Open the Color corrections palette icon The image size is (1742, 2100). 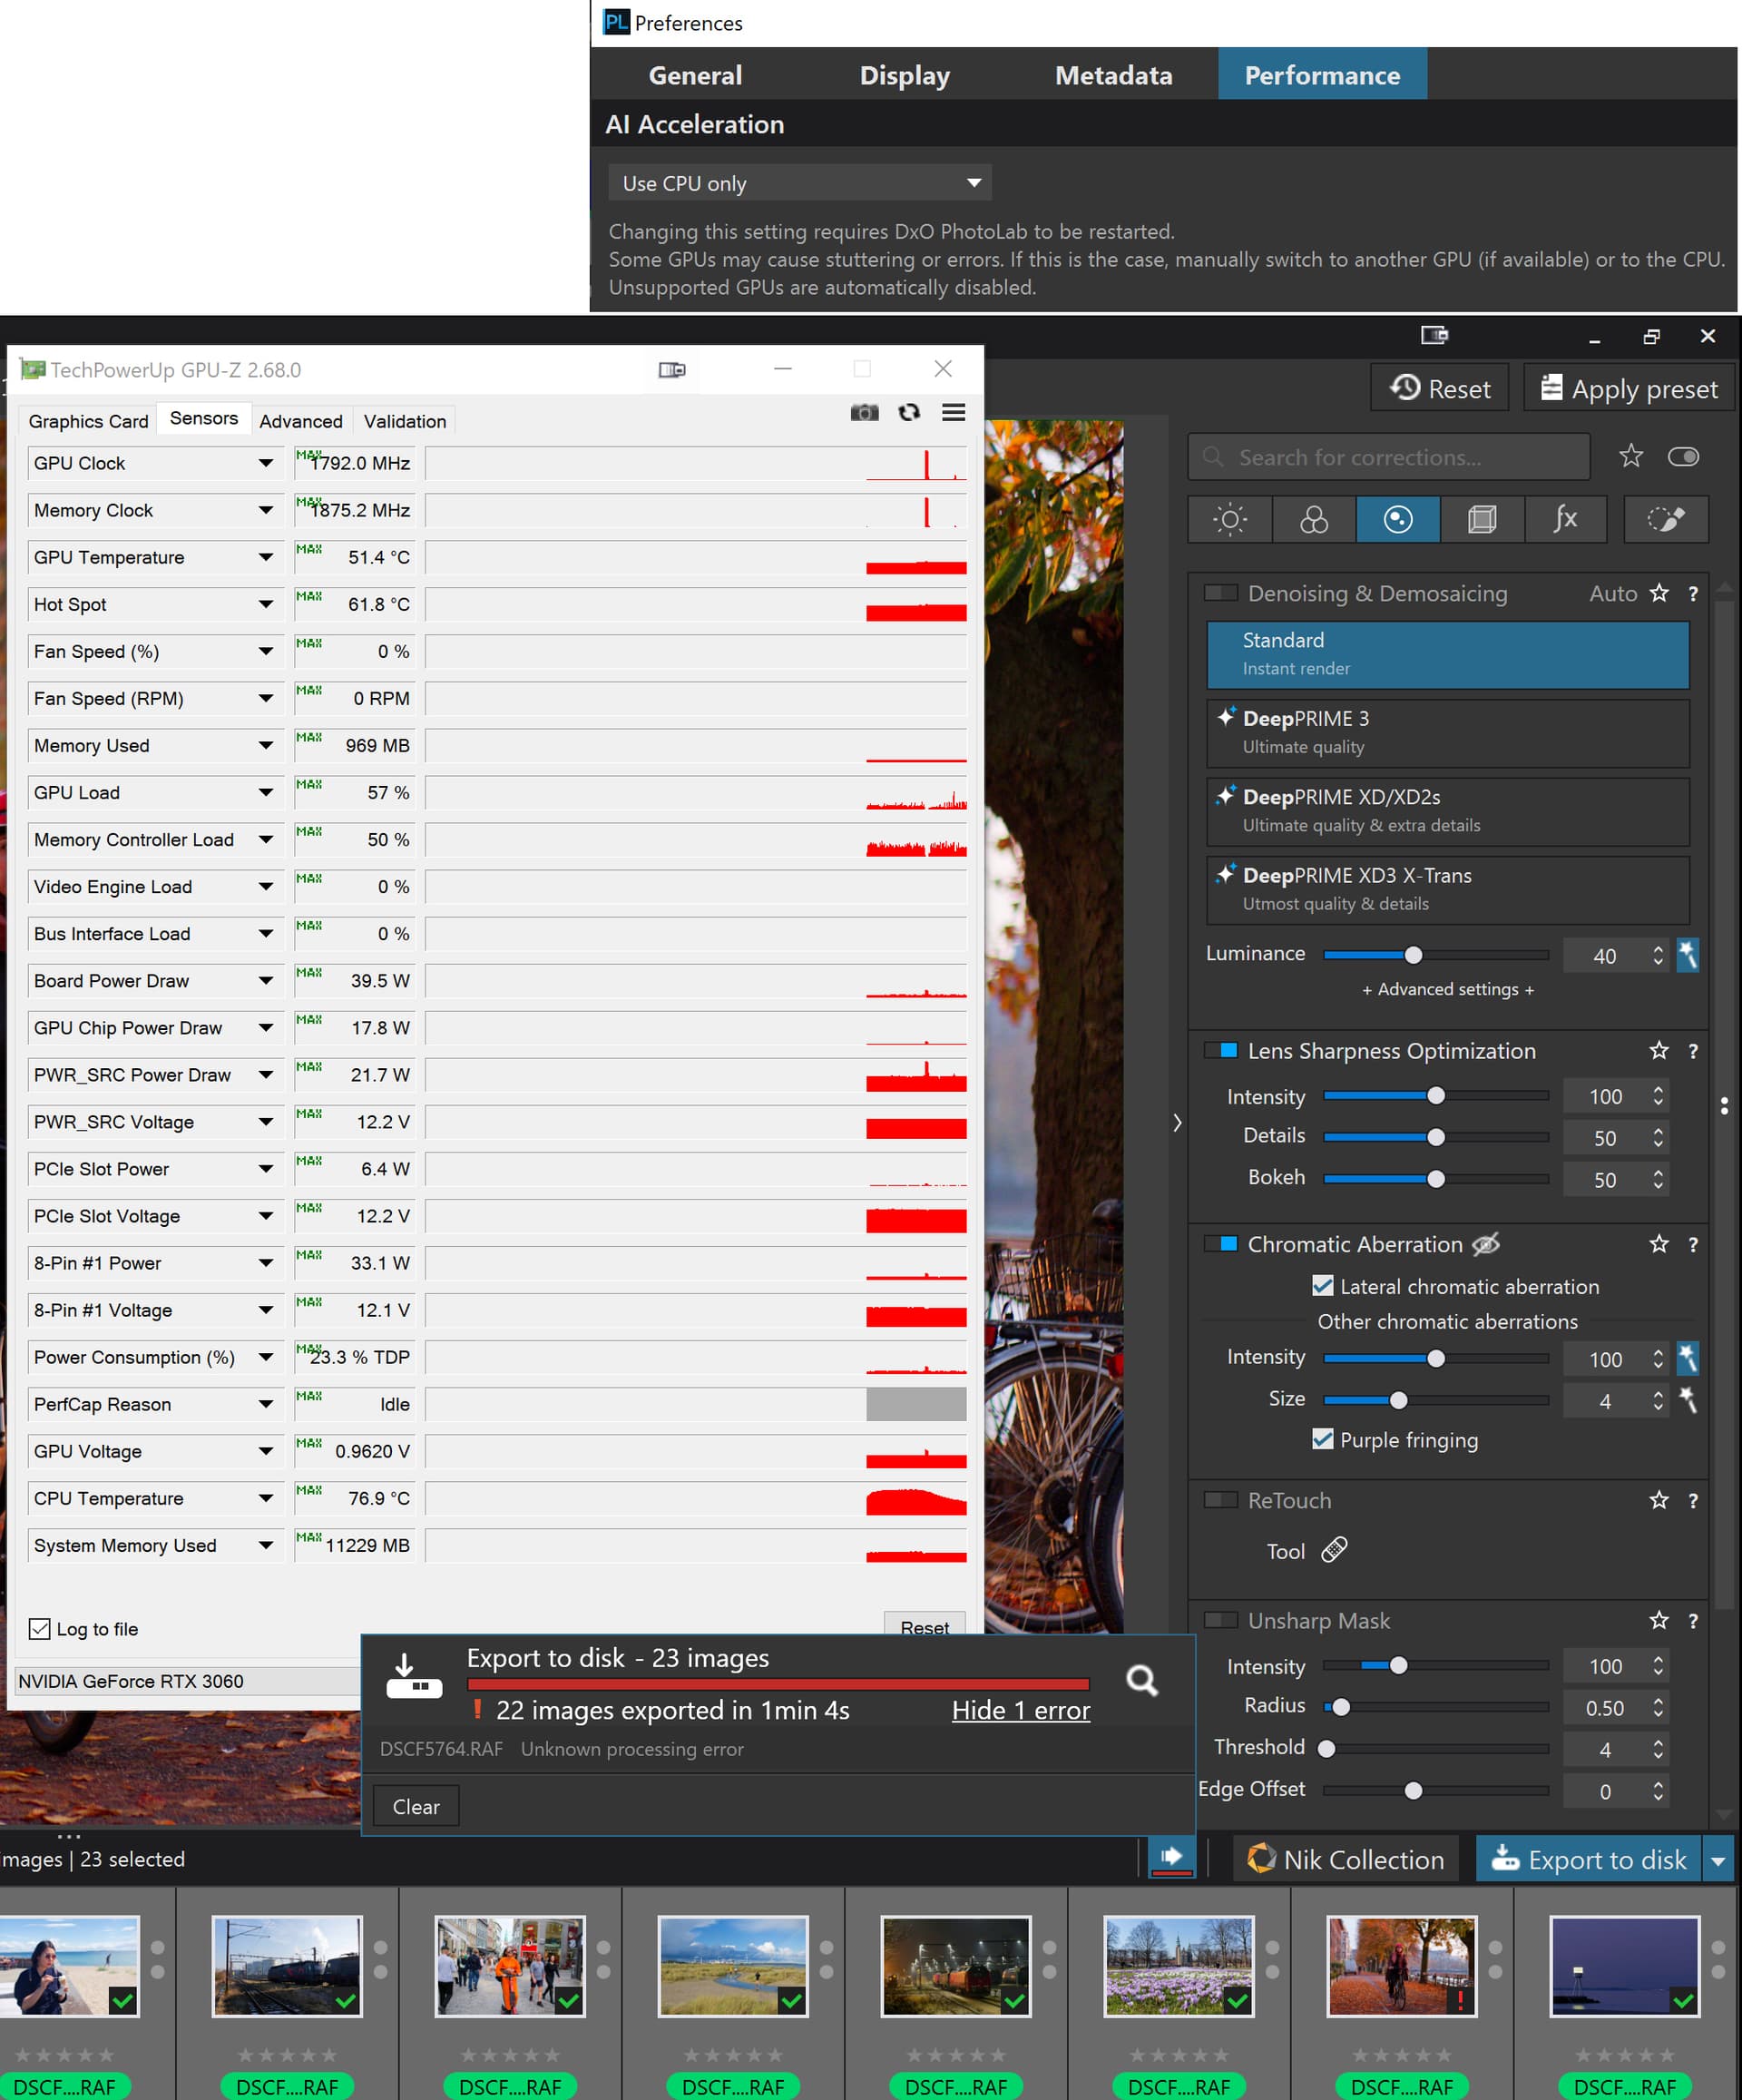click(1313, 519)
